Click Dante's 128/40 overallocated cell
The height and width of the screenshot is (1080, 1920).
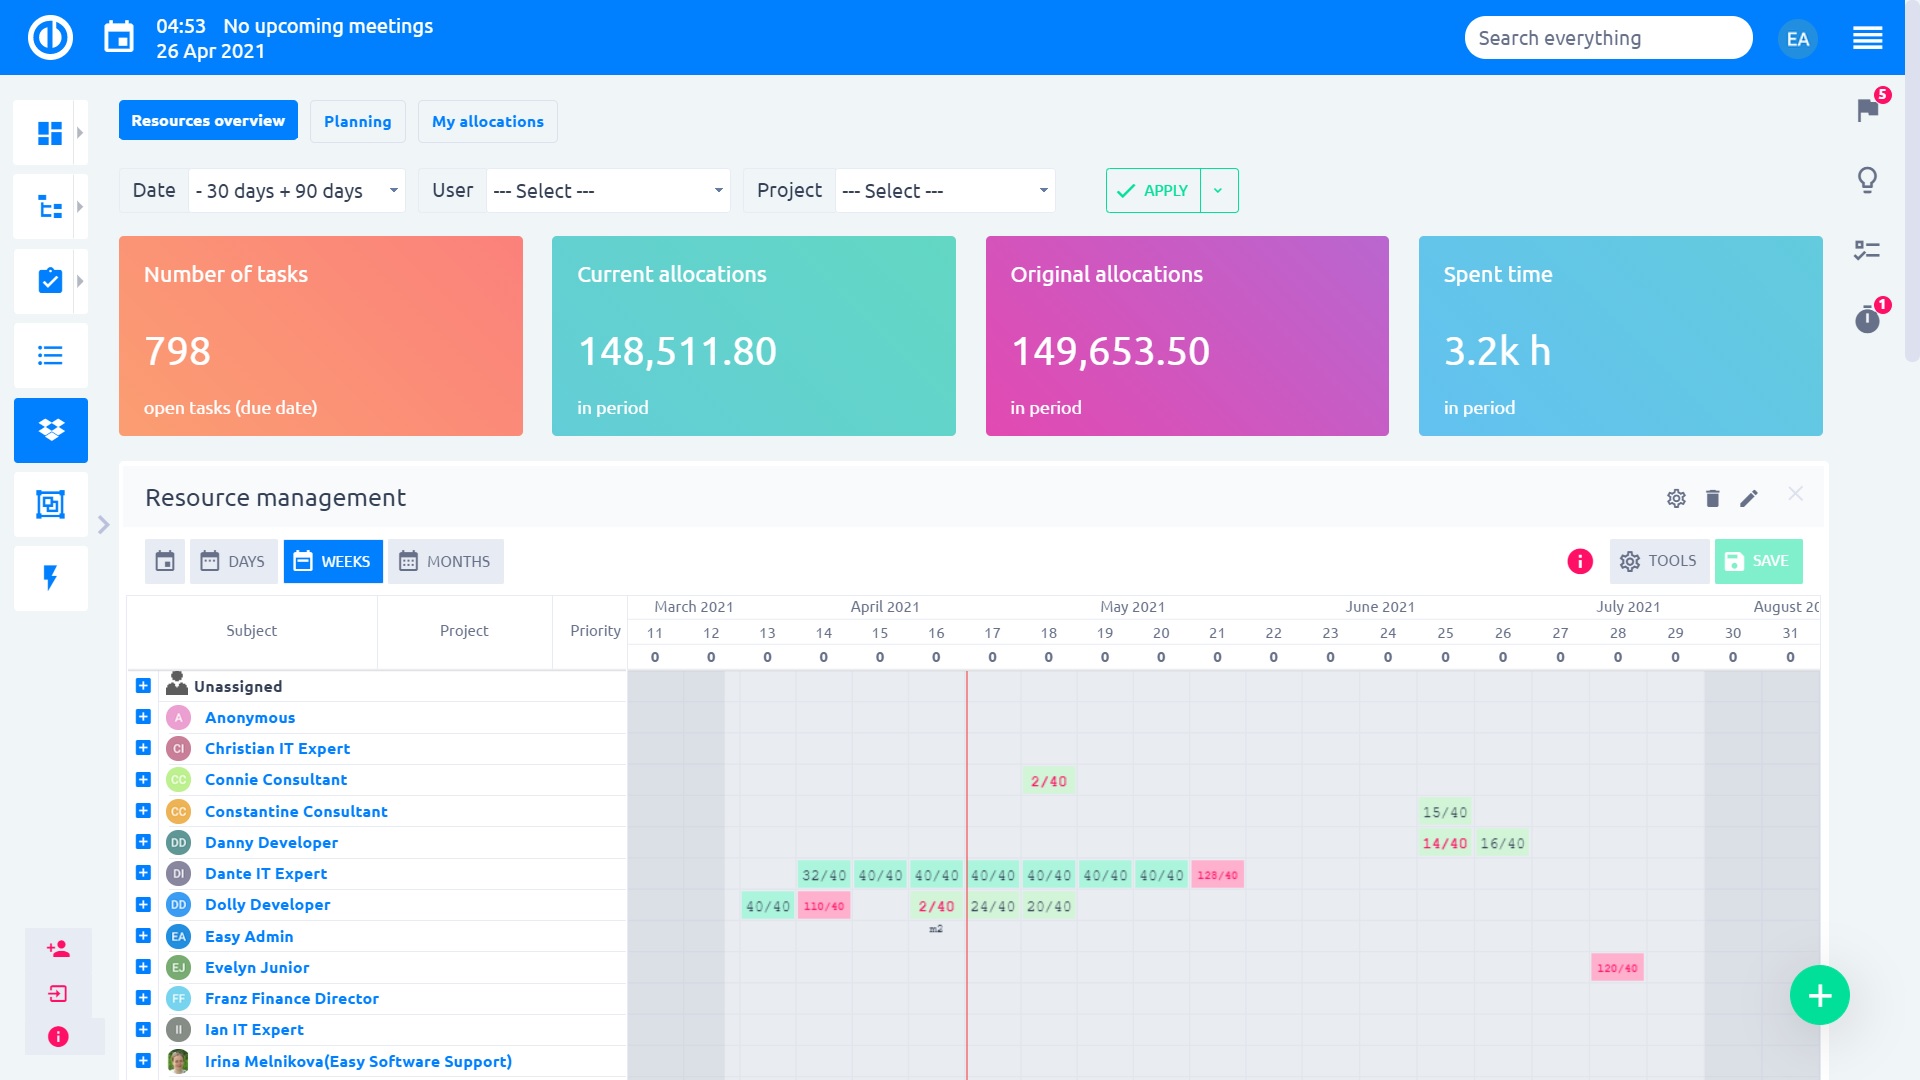pos(1217,875)
